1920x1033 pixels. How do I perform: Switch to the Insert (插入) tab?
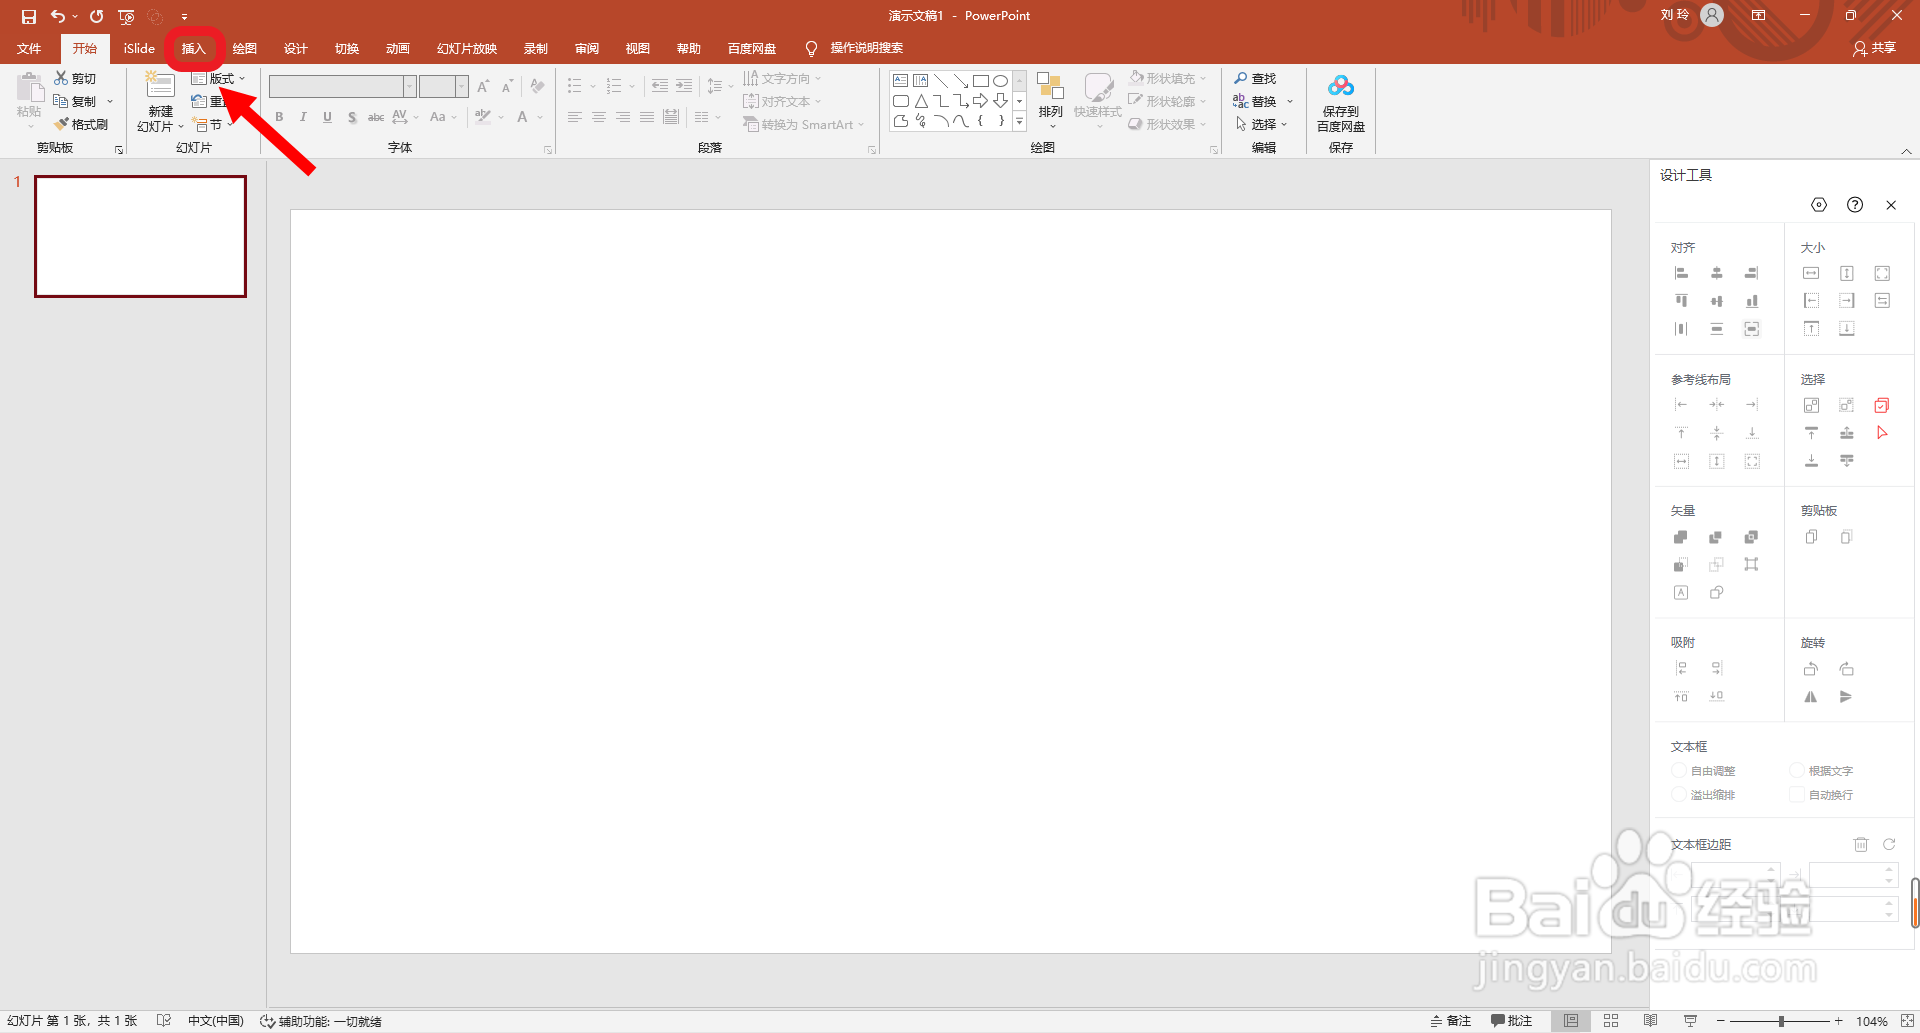[193, 48]
